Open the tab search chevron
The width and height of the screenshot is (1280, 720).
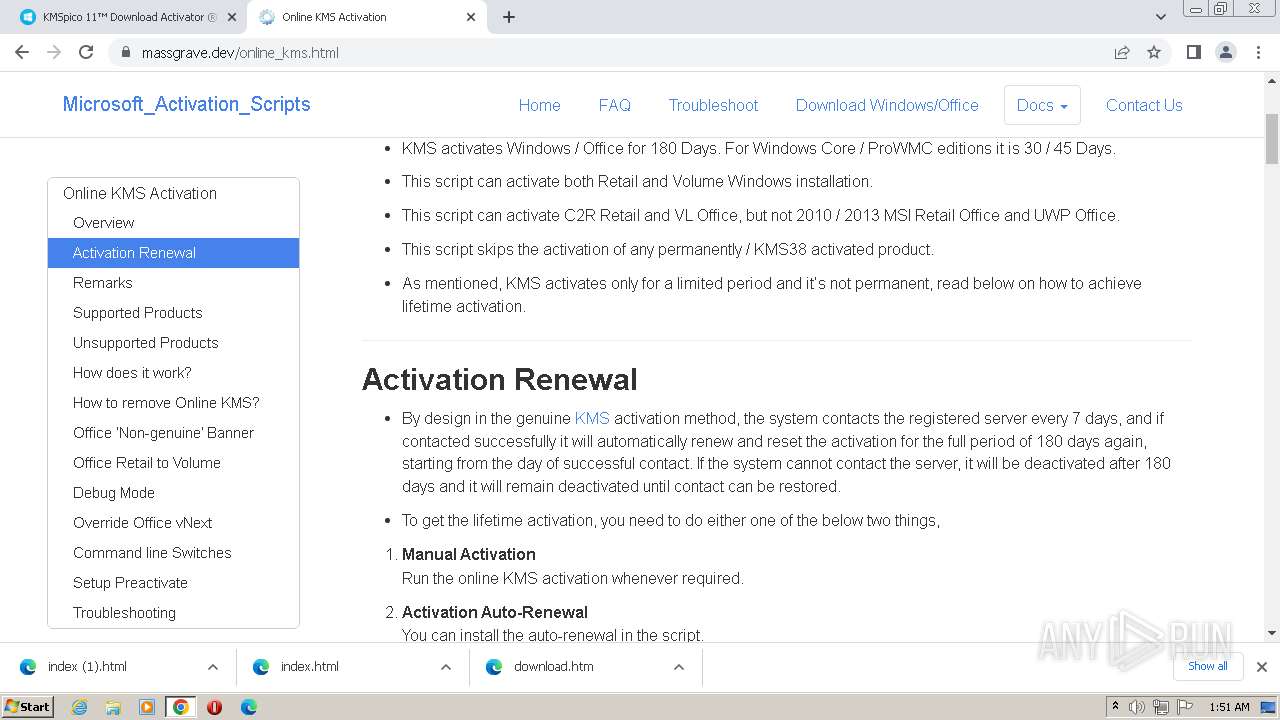coord(1160,17)
